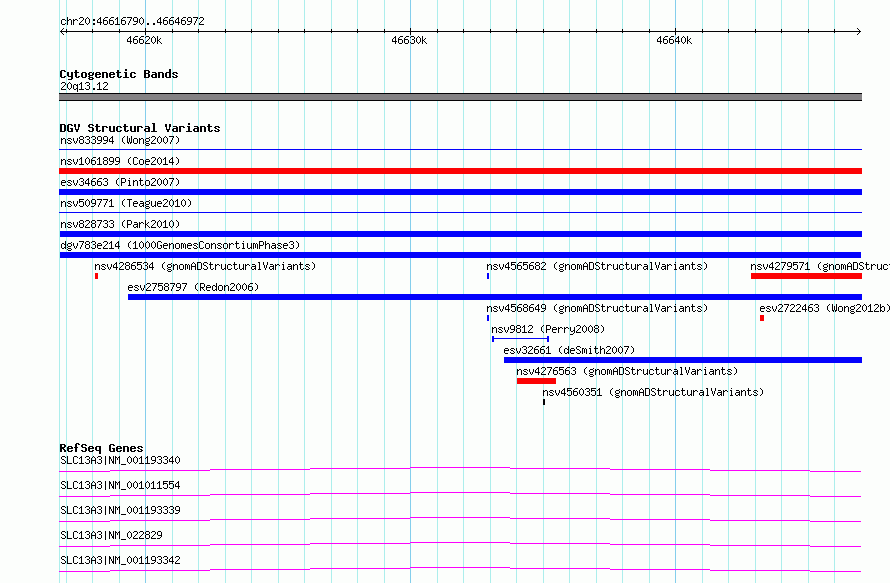Click the 20q13.12 band label
This screenshot has height=583, width=890.
click(x=84, y=86)
